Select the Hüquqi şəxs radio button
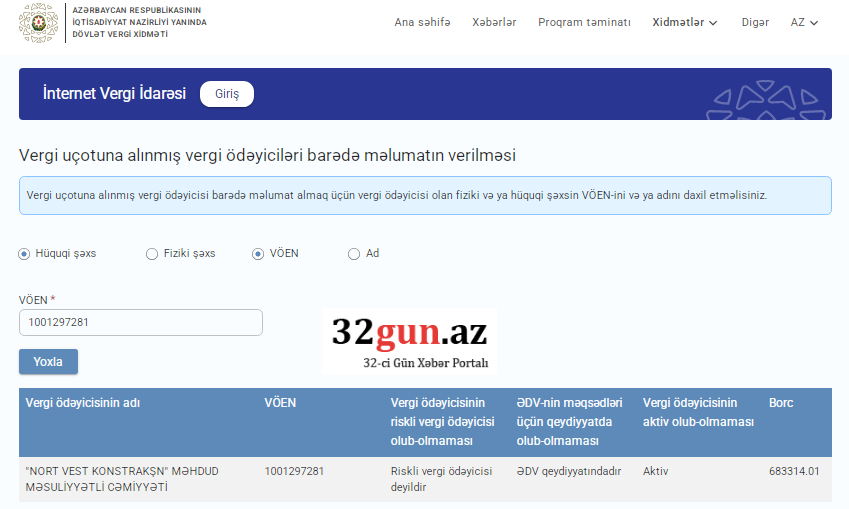This screenshot has height=509, width=849. (24, 253)
